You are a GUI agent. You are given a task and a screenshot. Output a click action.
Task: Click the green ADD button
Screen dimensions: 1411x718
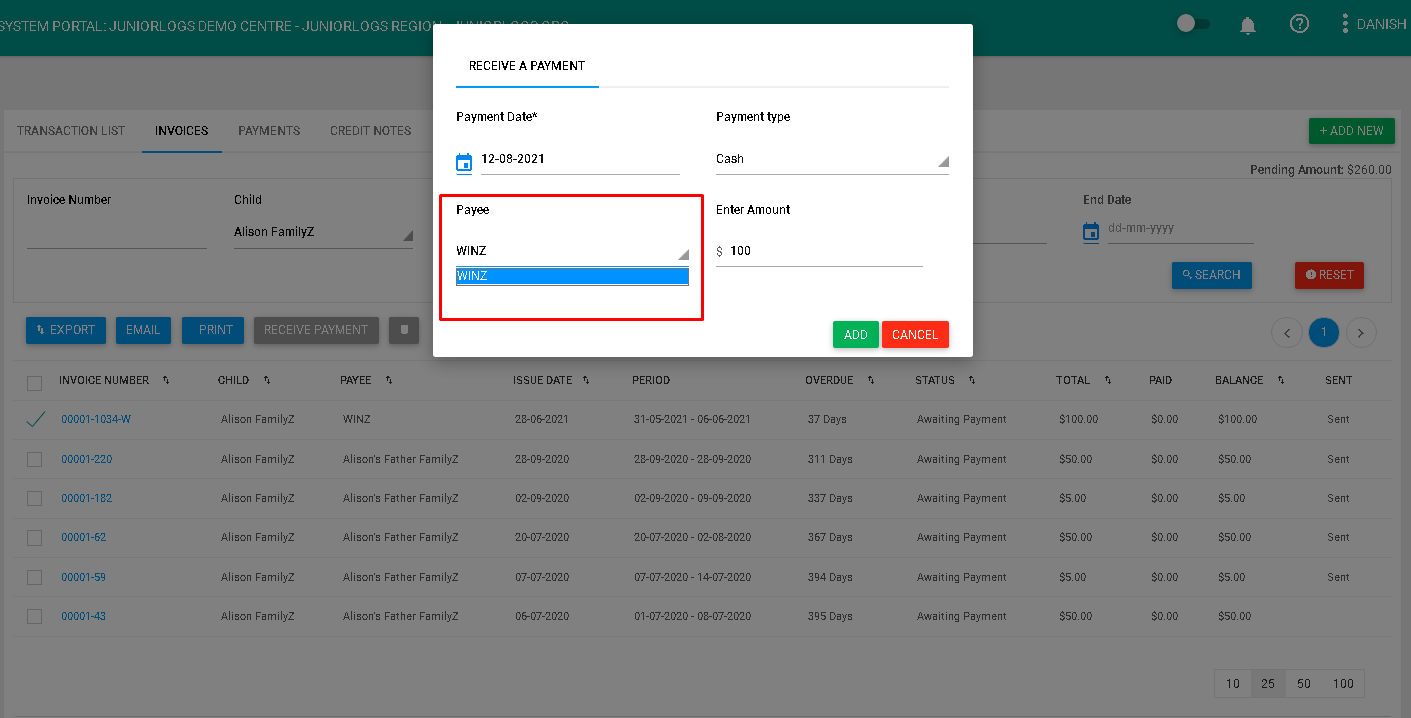(x=856, y=335)
